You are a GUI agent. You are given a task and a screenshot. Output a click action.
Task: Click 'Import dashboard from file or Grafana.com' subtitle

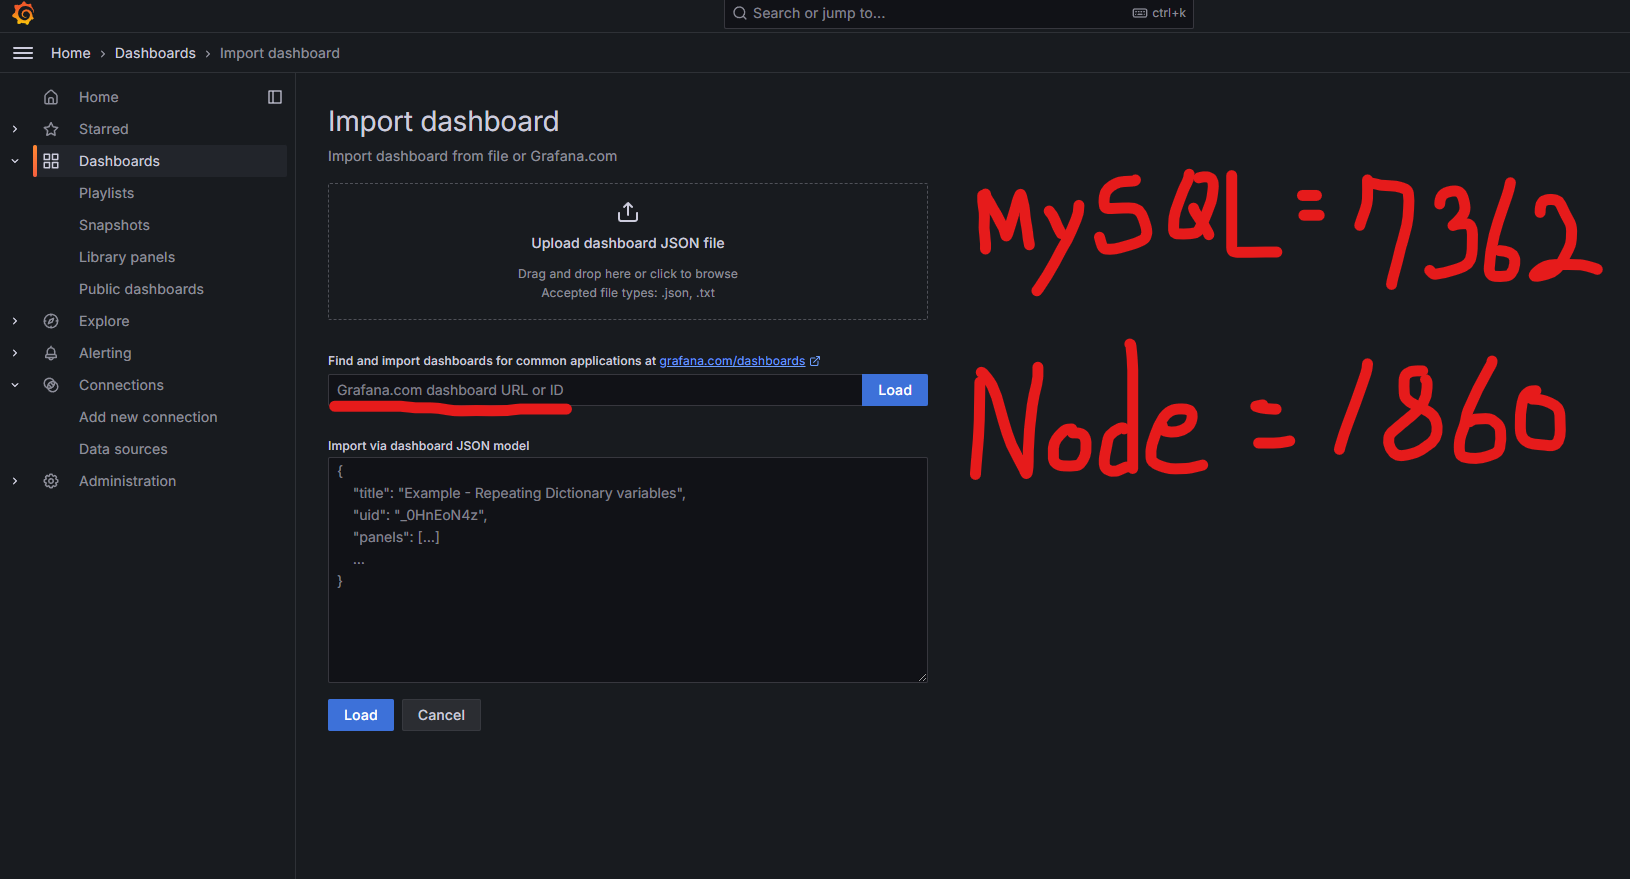(472, 156)
